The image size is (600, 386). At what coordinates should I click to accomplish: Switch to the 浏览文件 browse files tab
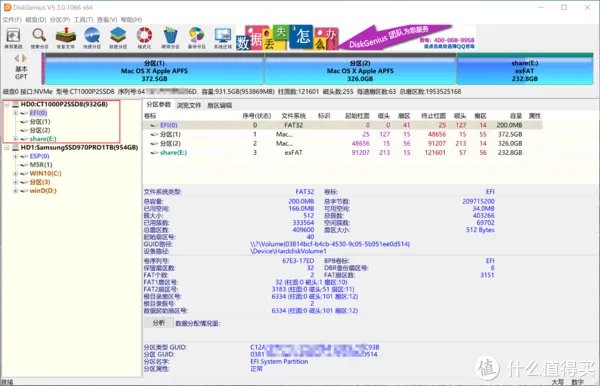(189, 105)
